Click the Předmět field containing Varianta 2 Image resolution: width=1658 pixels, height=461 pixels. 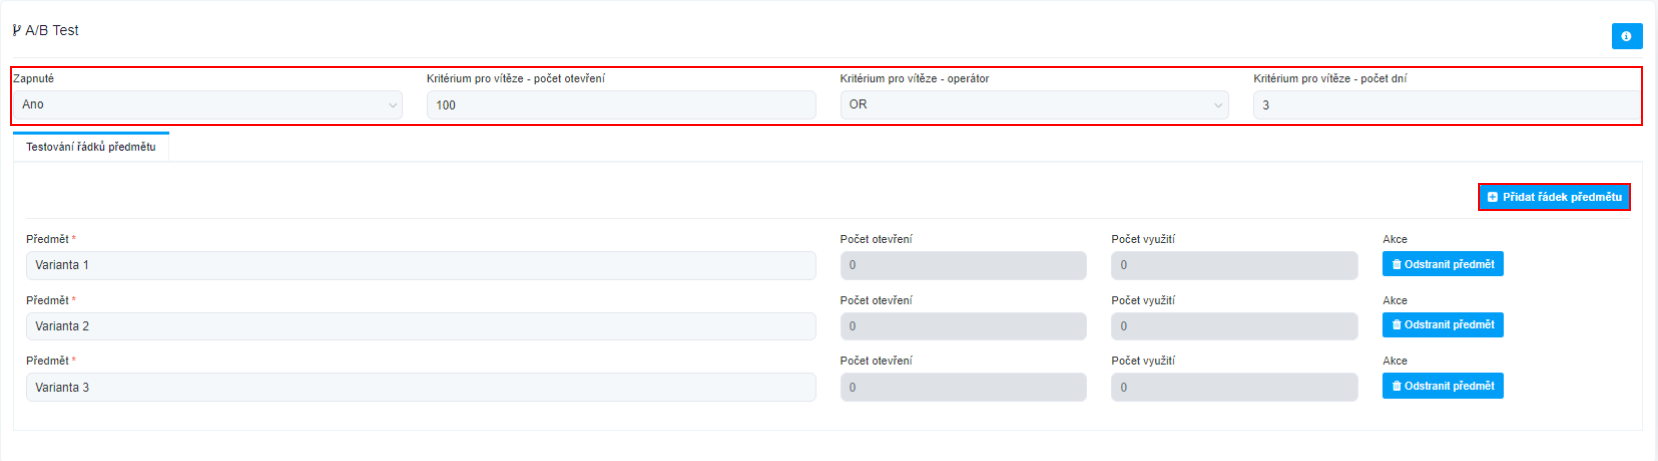(x=421, y=326)
